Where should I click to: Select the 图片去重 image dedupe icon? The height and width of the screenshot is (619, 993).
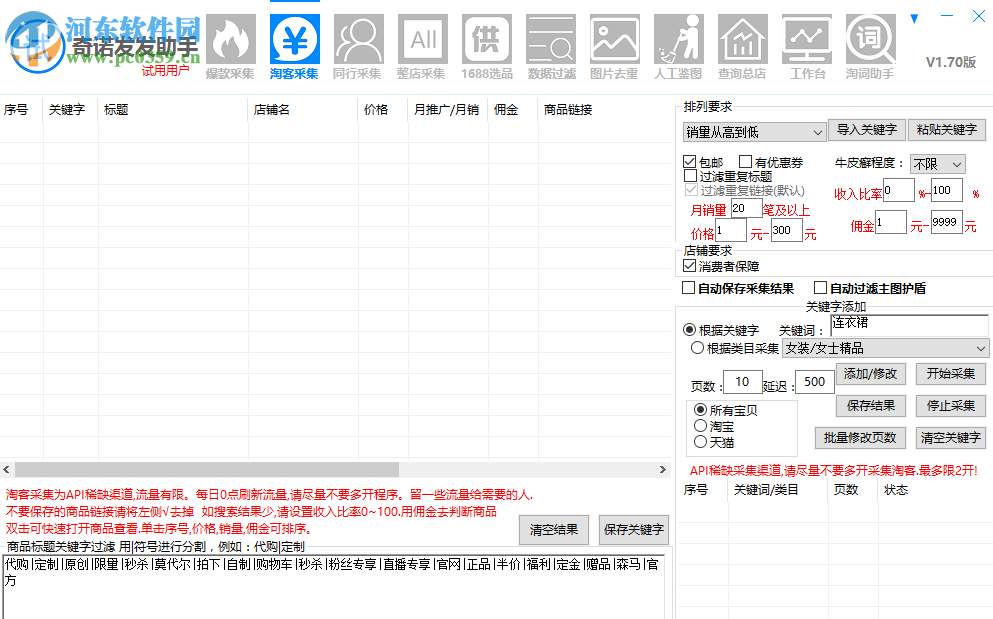[x=614, y=38]
